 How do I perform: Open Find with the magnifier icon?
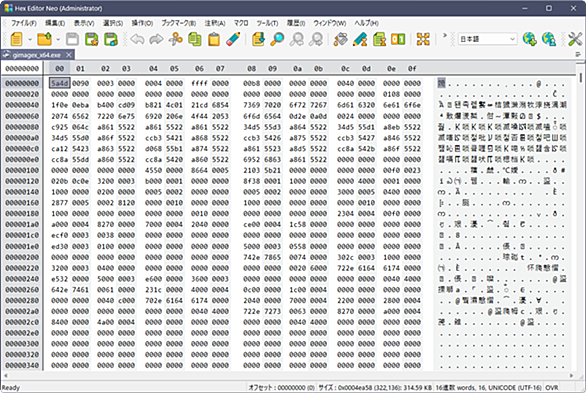click(x=277, y=39)
